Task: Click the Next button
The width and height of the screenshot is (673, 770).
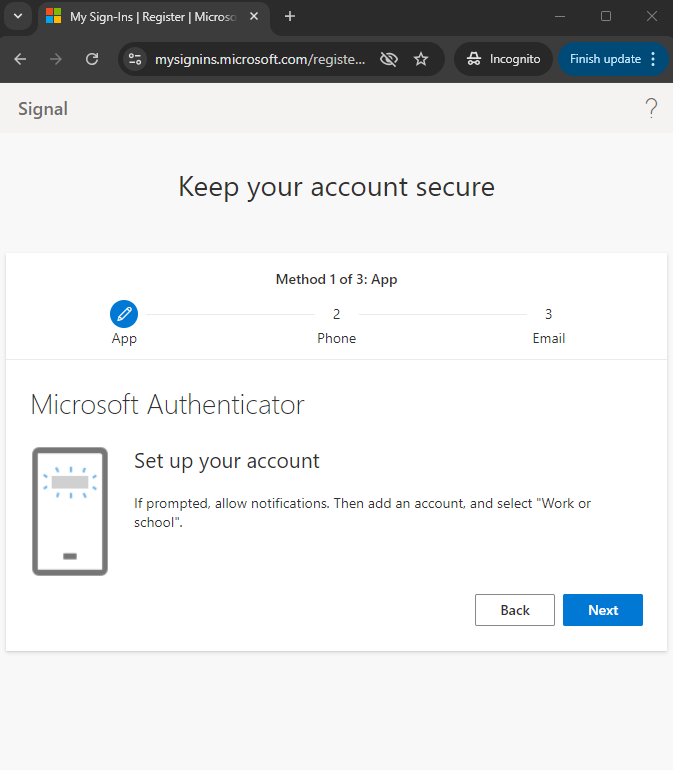Action: click(x=603, y=610)
